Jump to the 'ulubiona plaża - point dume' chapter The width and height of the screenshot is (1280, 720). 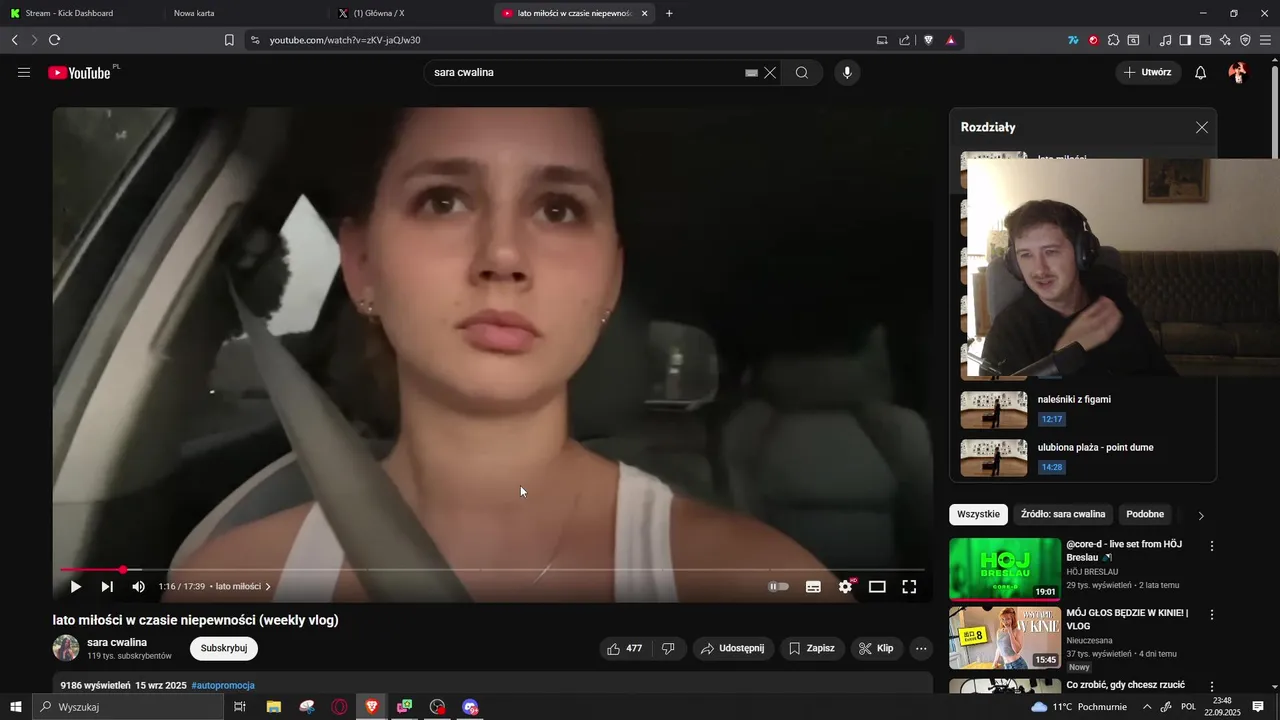pyautogui.click(x=1083, y=458)
